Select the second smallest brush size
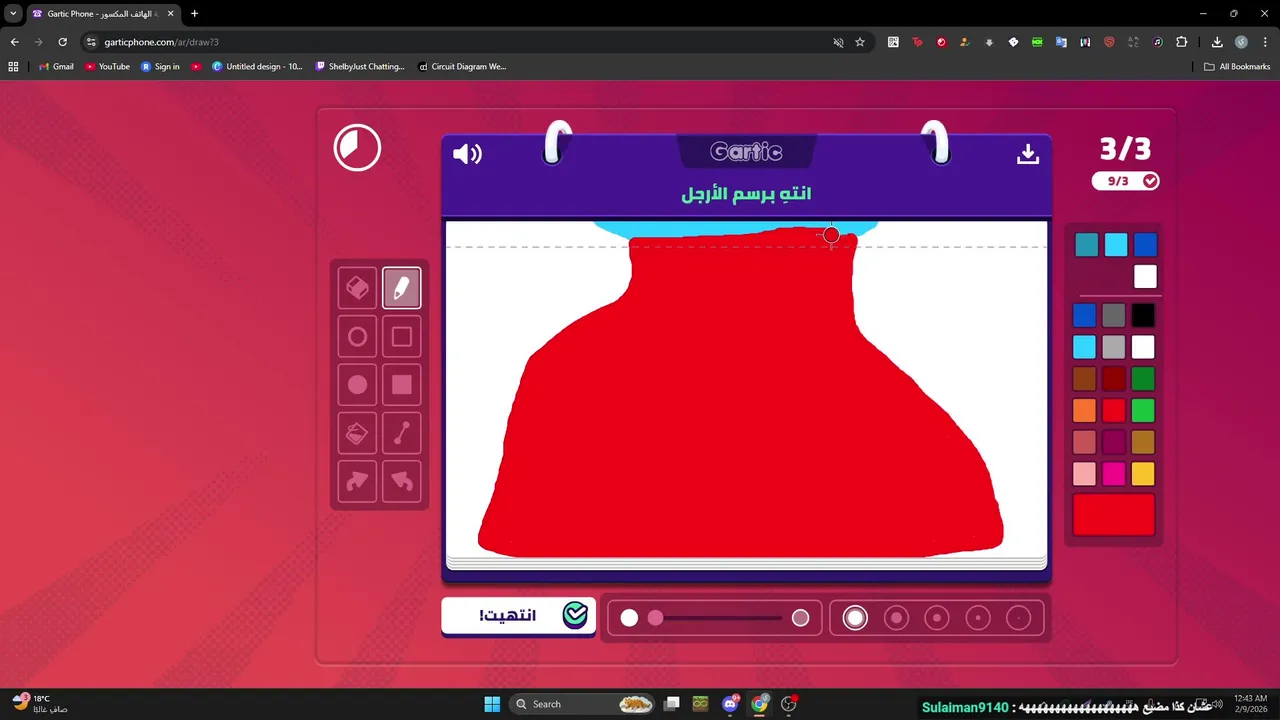 pos(978,618)
